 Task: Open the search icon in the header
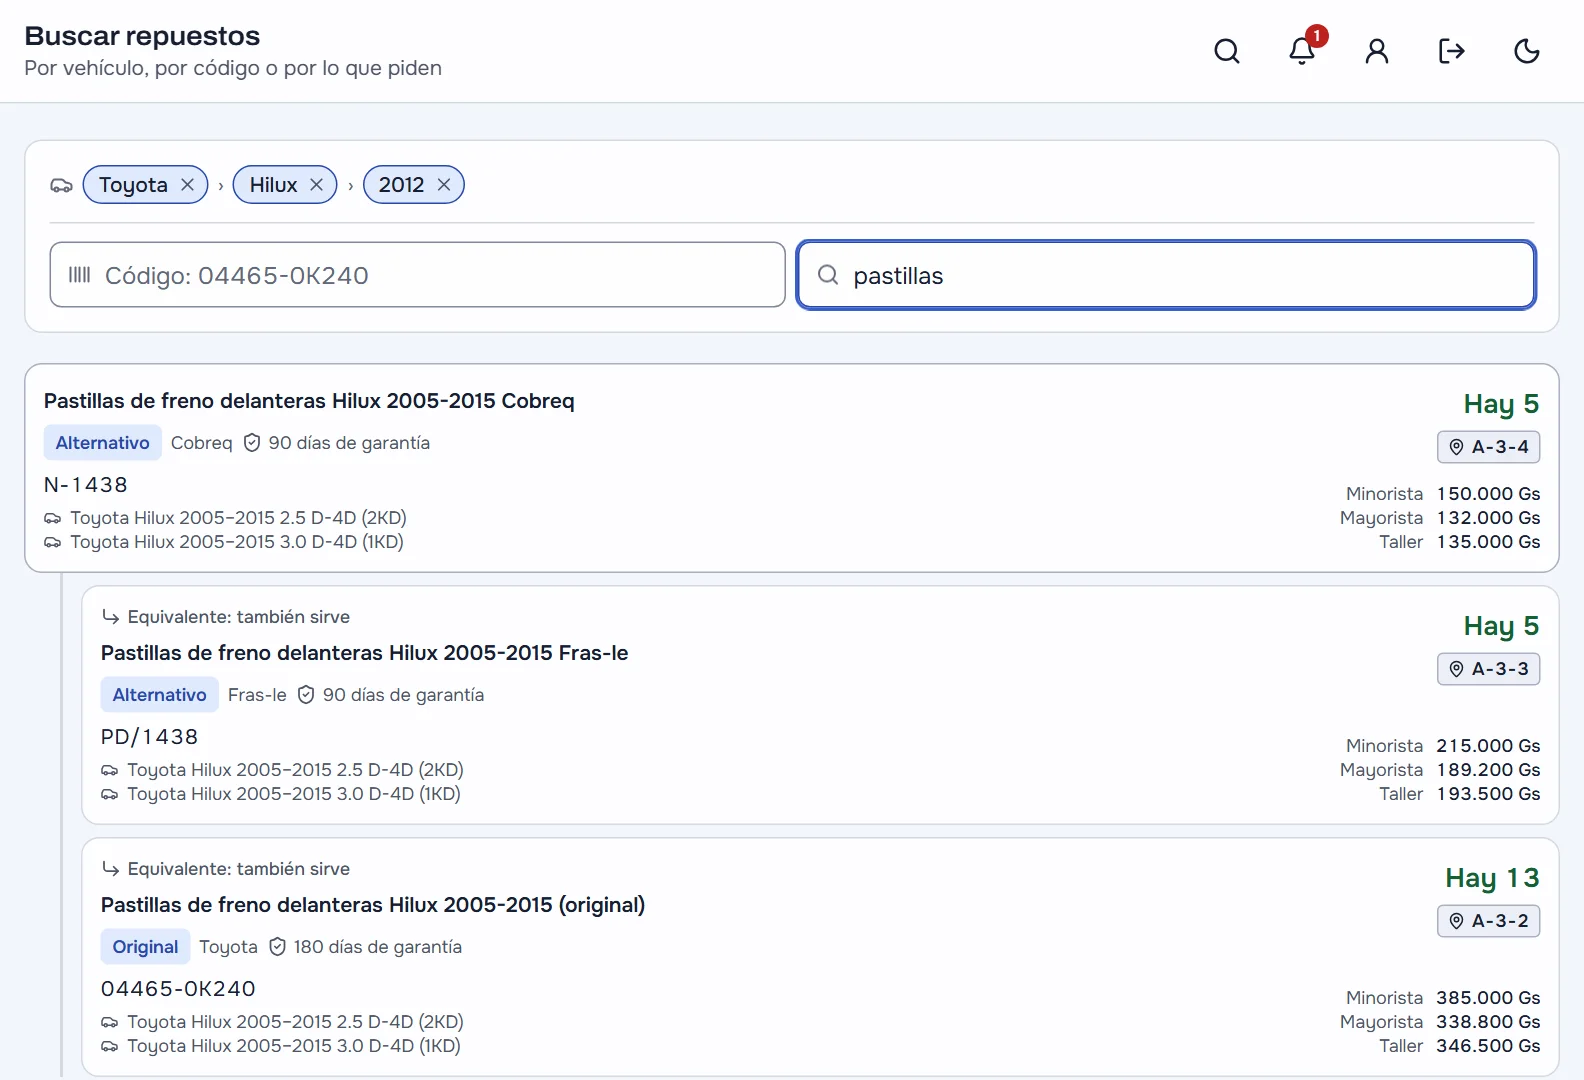pyautogui.click(x=1227, y=51)
